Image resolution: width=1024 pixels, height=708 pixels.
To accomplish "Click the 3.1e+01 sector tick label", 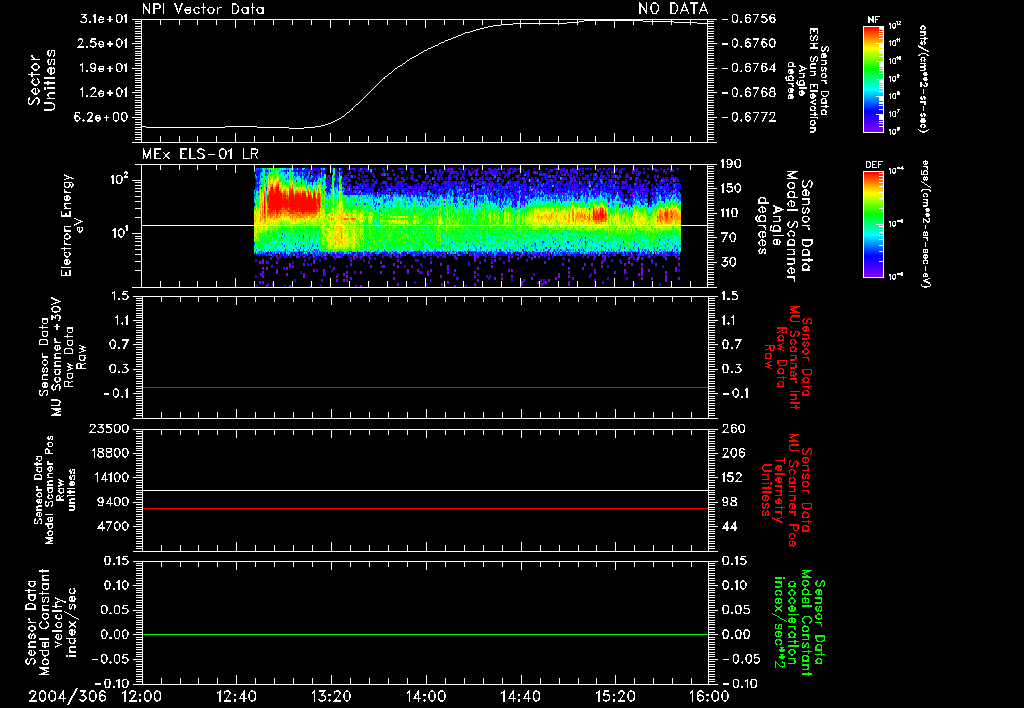I will (104, 19).
